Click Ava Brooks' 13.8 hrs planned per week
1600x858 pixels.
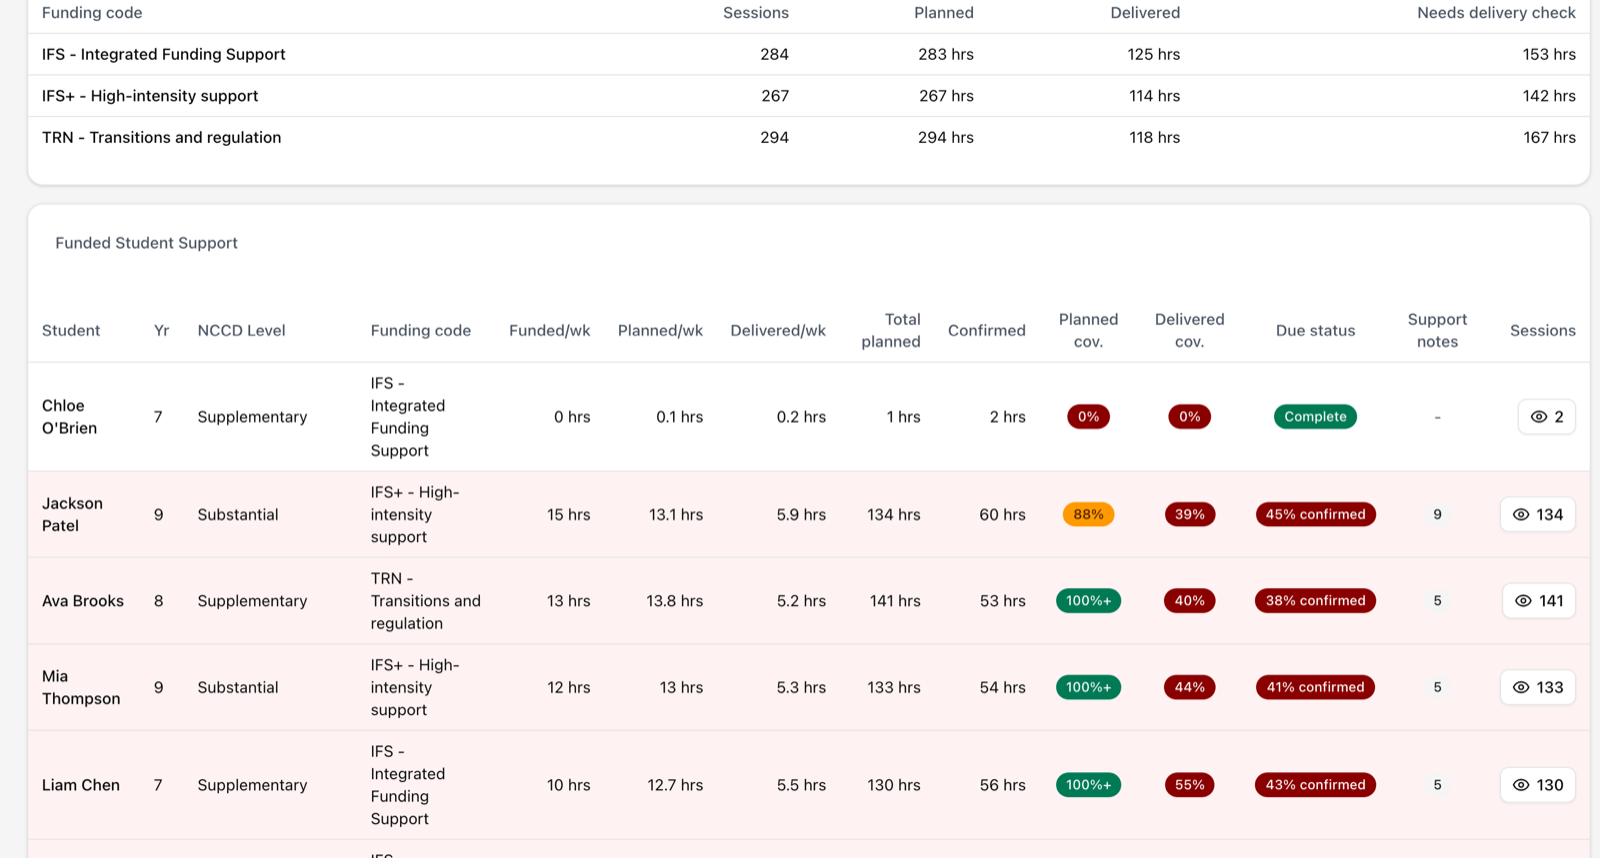point(674,601)
